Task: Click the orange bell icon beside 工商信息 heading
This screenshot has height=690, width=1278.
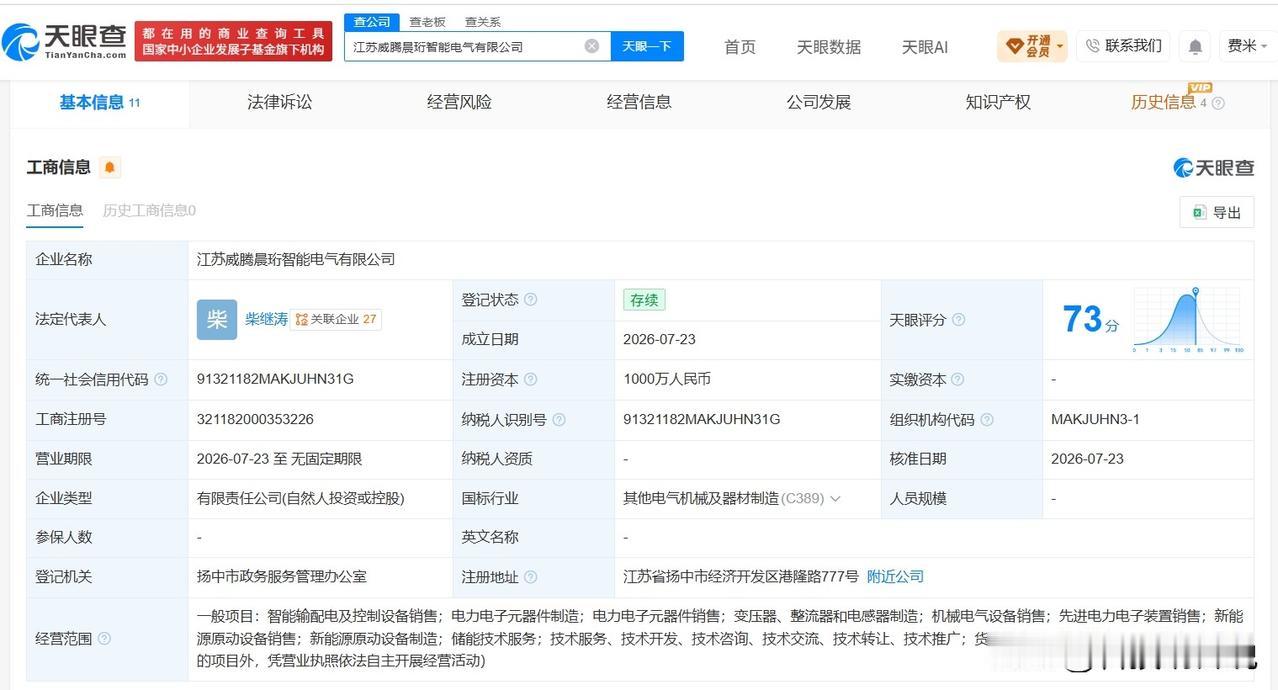Action: point(109,167)
